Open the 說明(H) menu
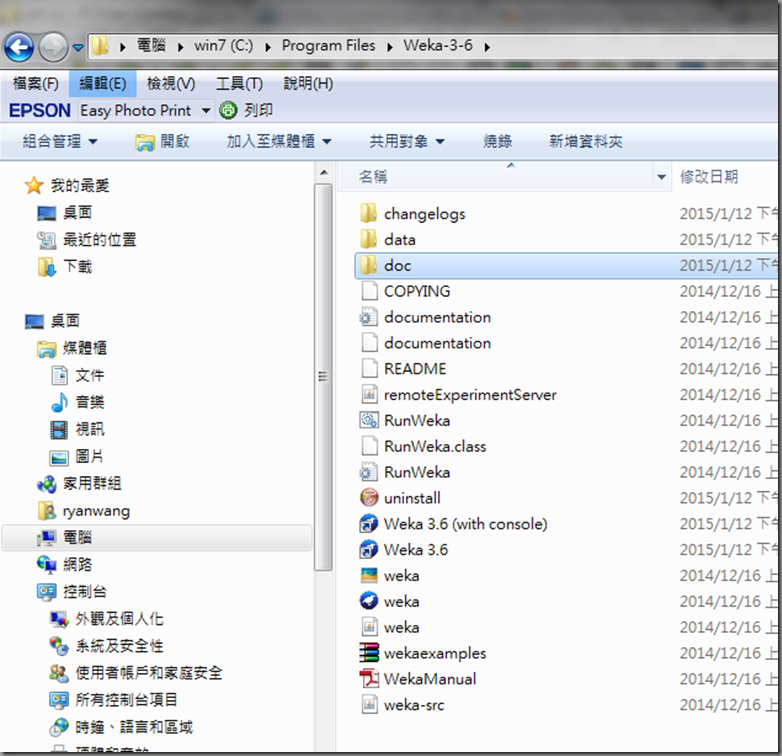The width and height of the screenshot is (782, 756). (x=308, y=83)
